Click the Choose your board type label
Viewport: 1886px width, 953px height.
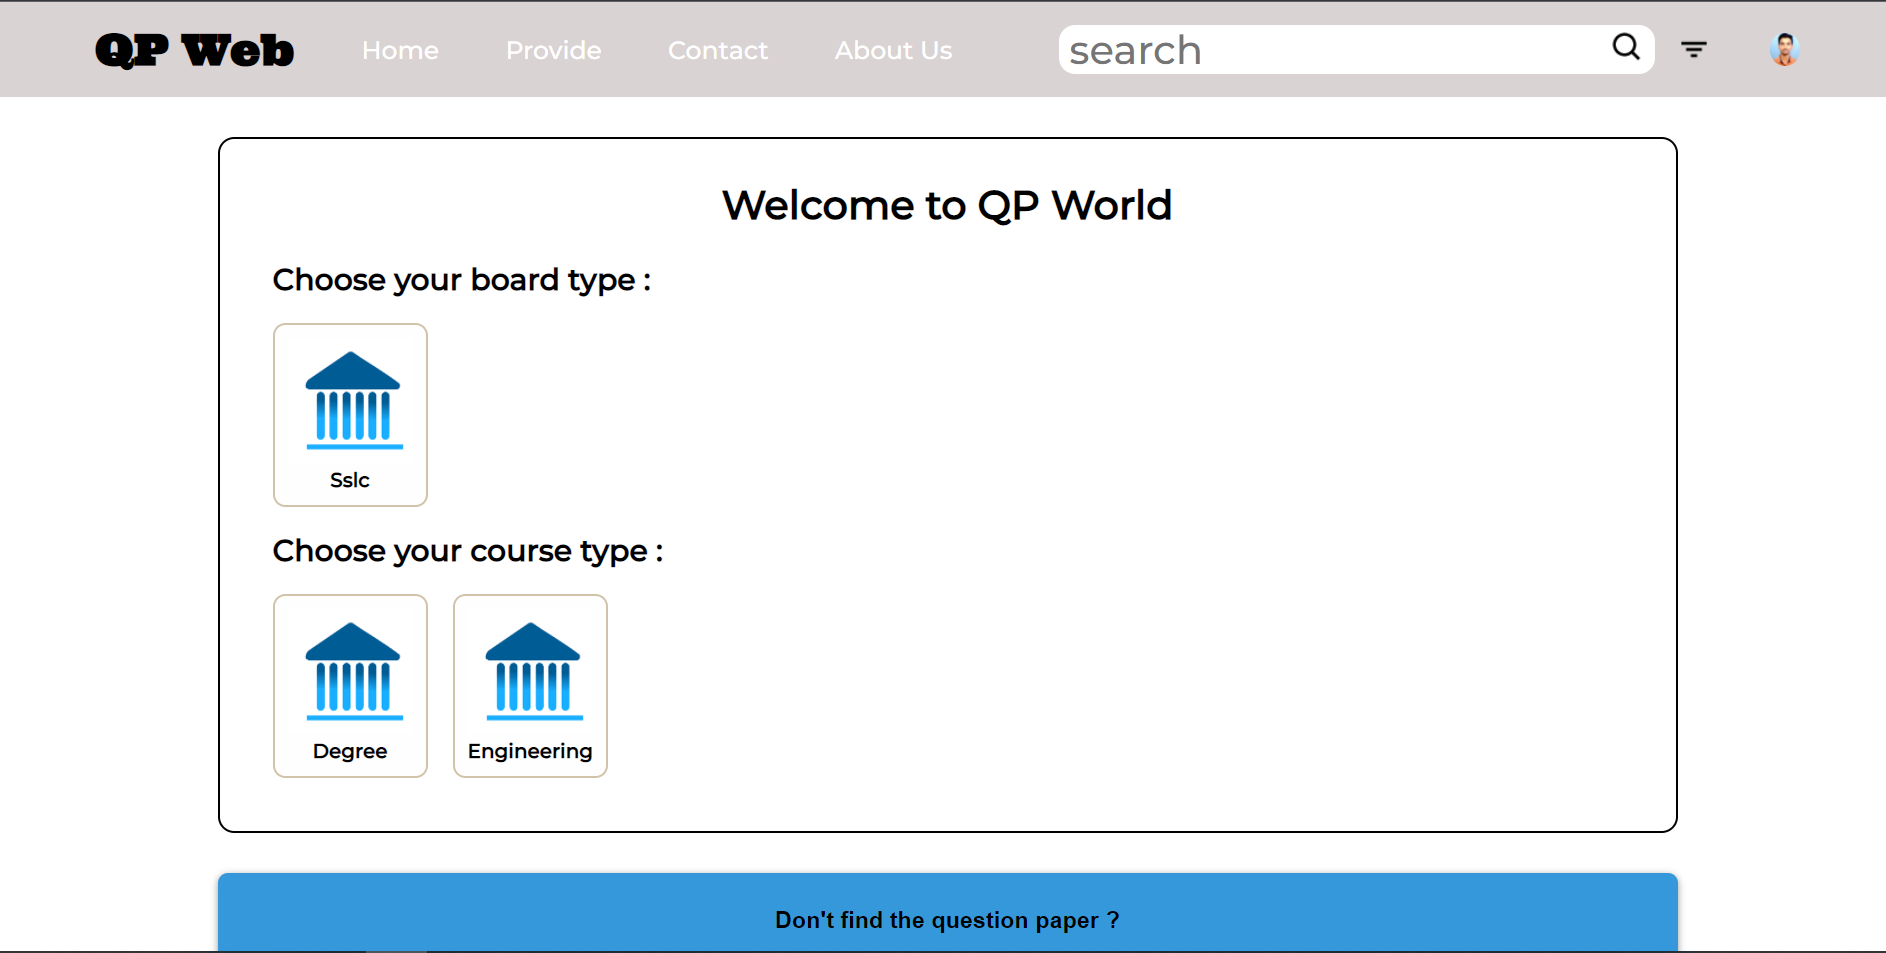[461, 280]
